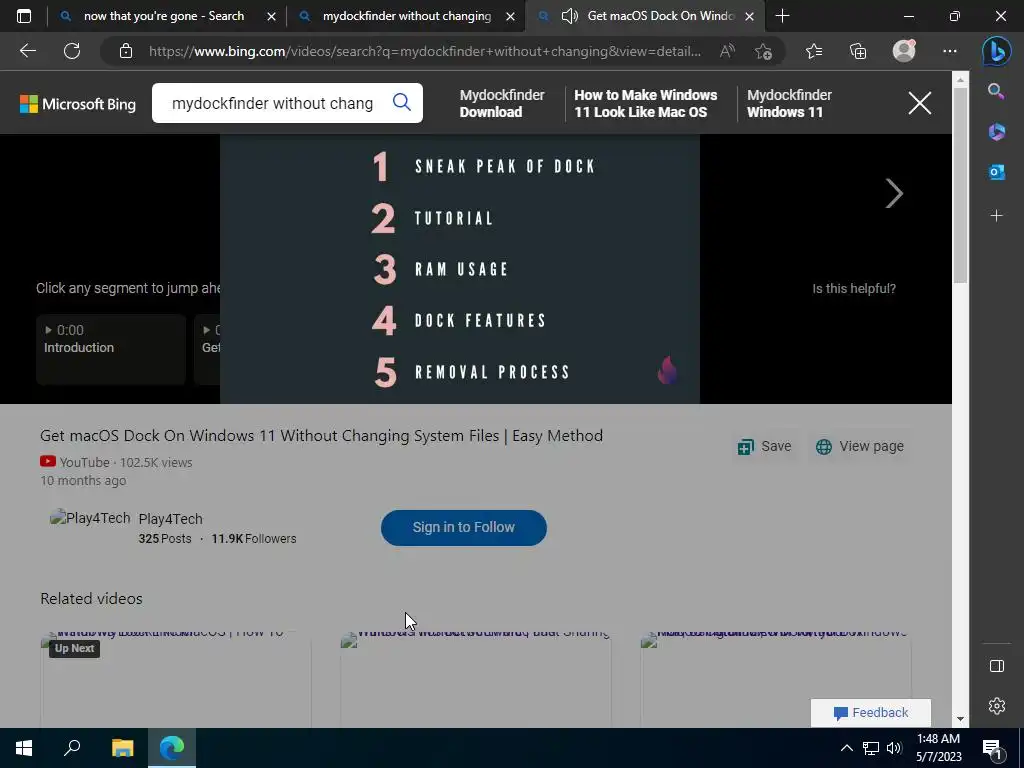The height and width of the screenshot is (768, 1024).
Task: Close the 'now that you're gone' tab
Action: coord(272,16)
